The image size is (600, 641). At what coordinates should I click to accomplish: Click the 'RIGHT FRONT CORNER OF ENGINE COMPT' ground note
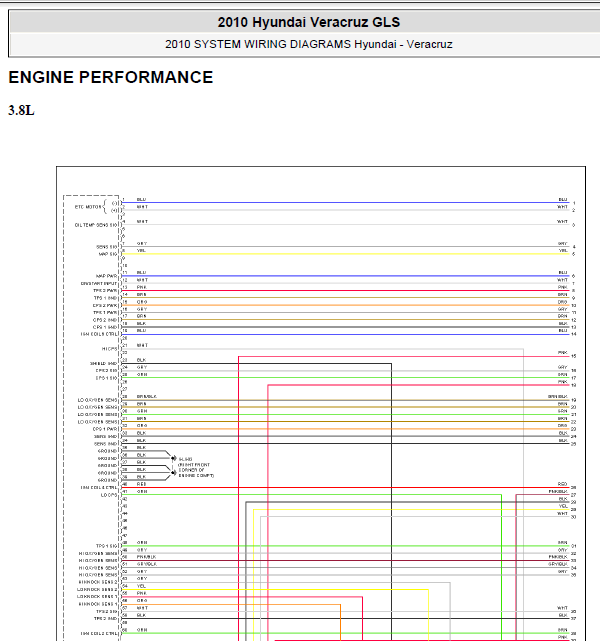(x=196, y=470)
